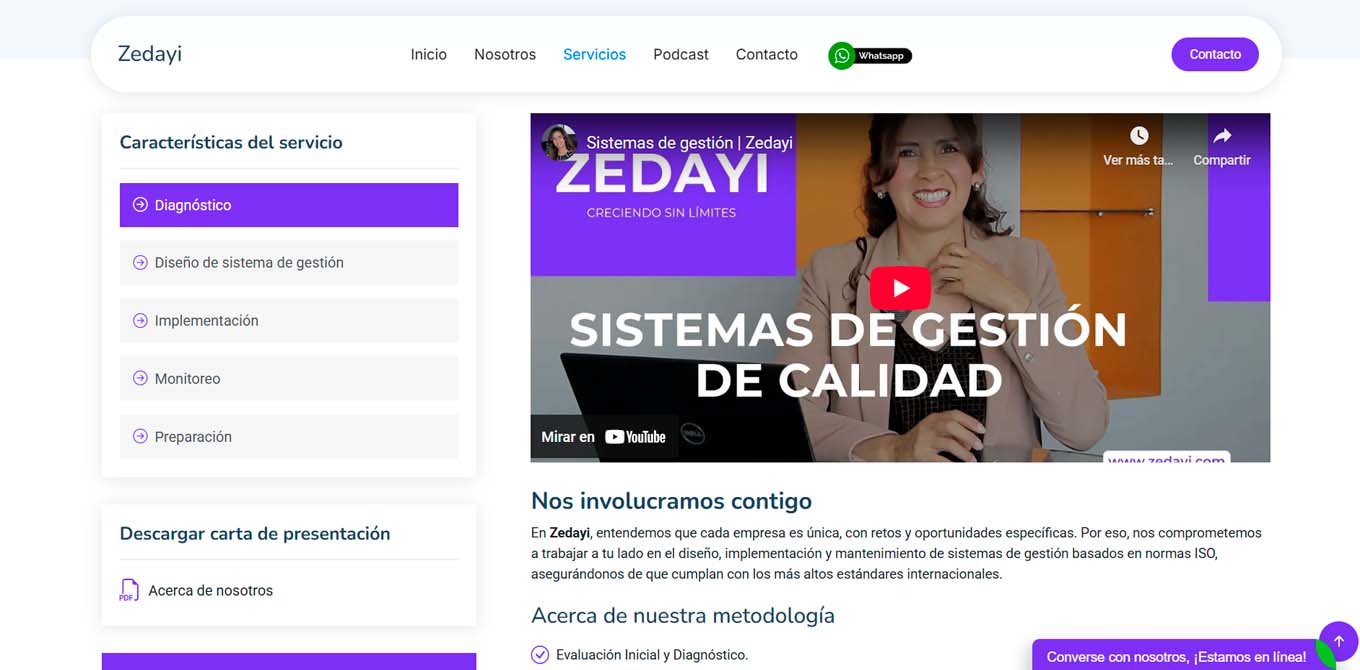Switch to the Inicio menu item
Image resolution: width=1360 pixels, height=670 pixels.
coord(429,54)
